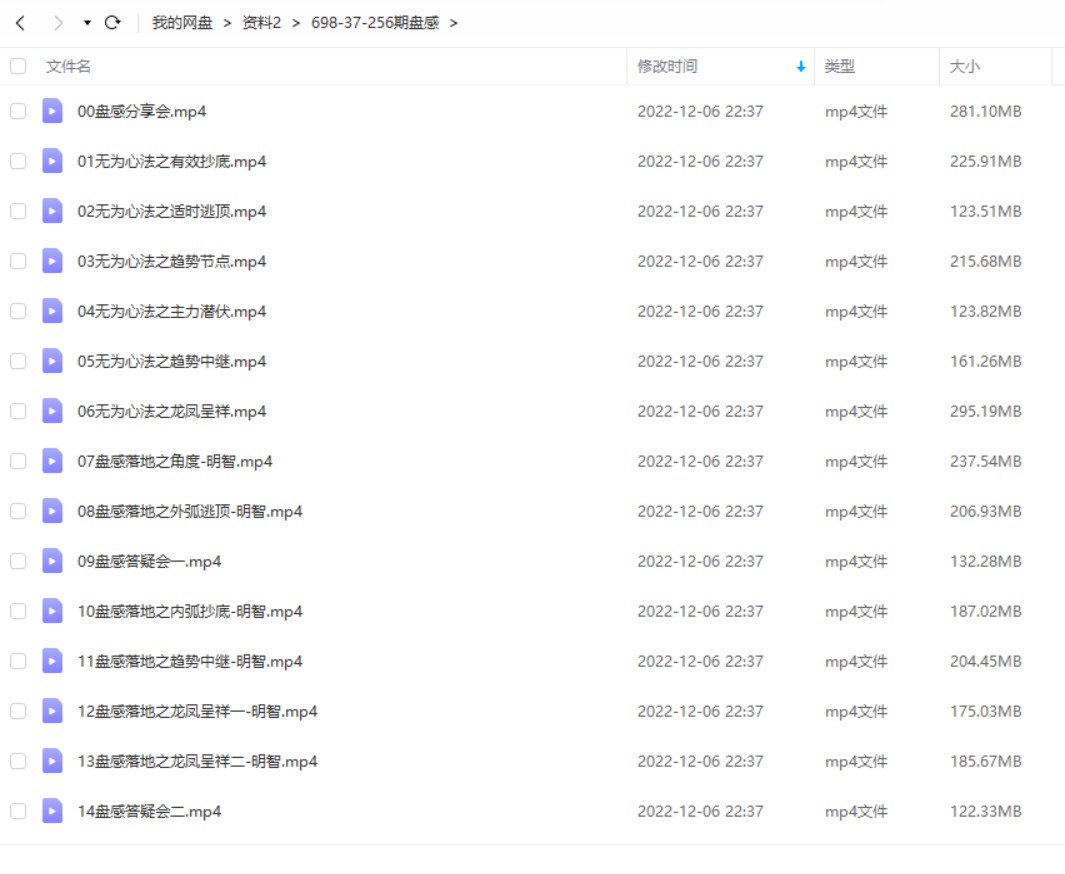This screenshot has width=1065, height=874.
Task: Click video icon of 11盘感落地之趋势中继-明智.mp4
Action: [x=52, y=661]
